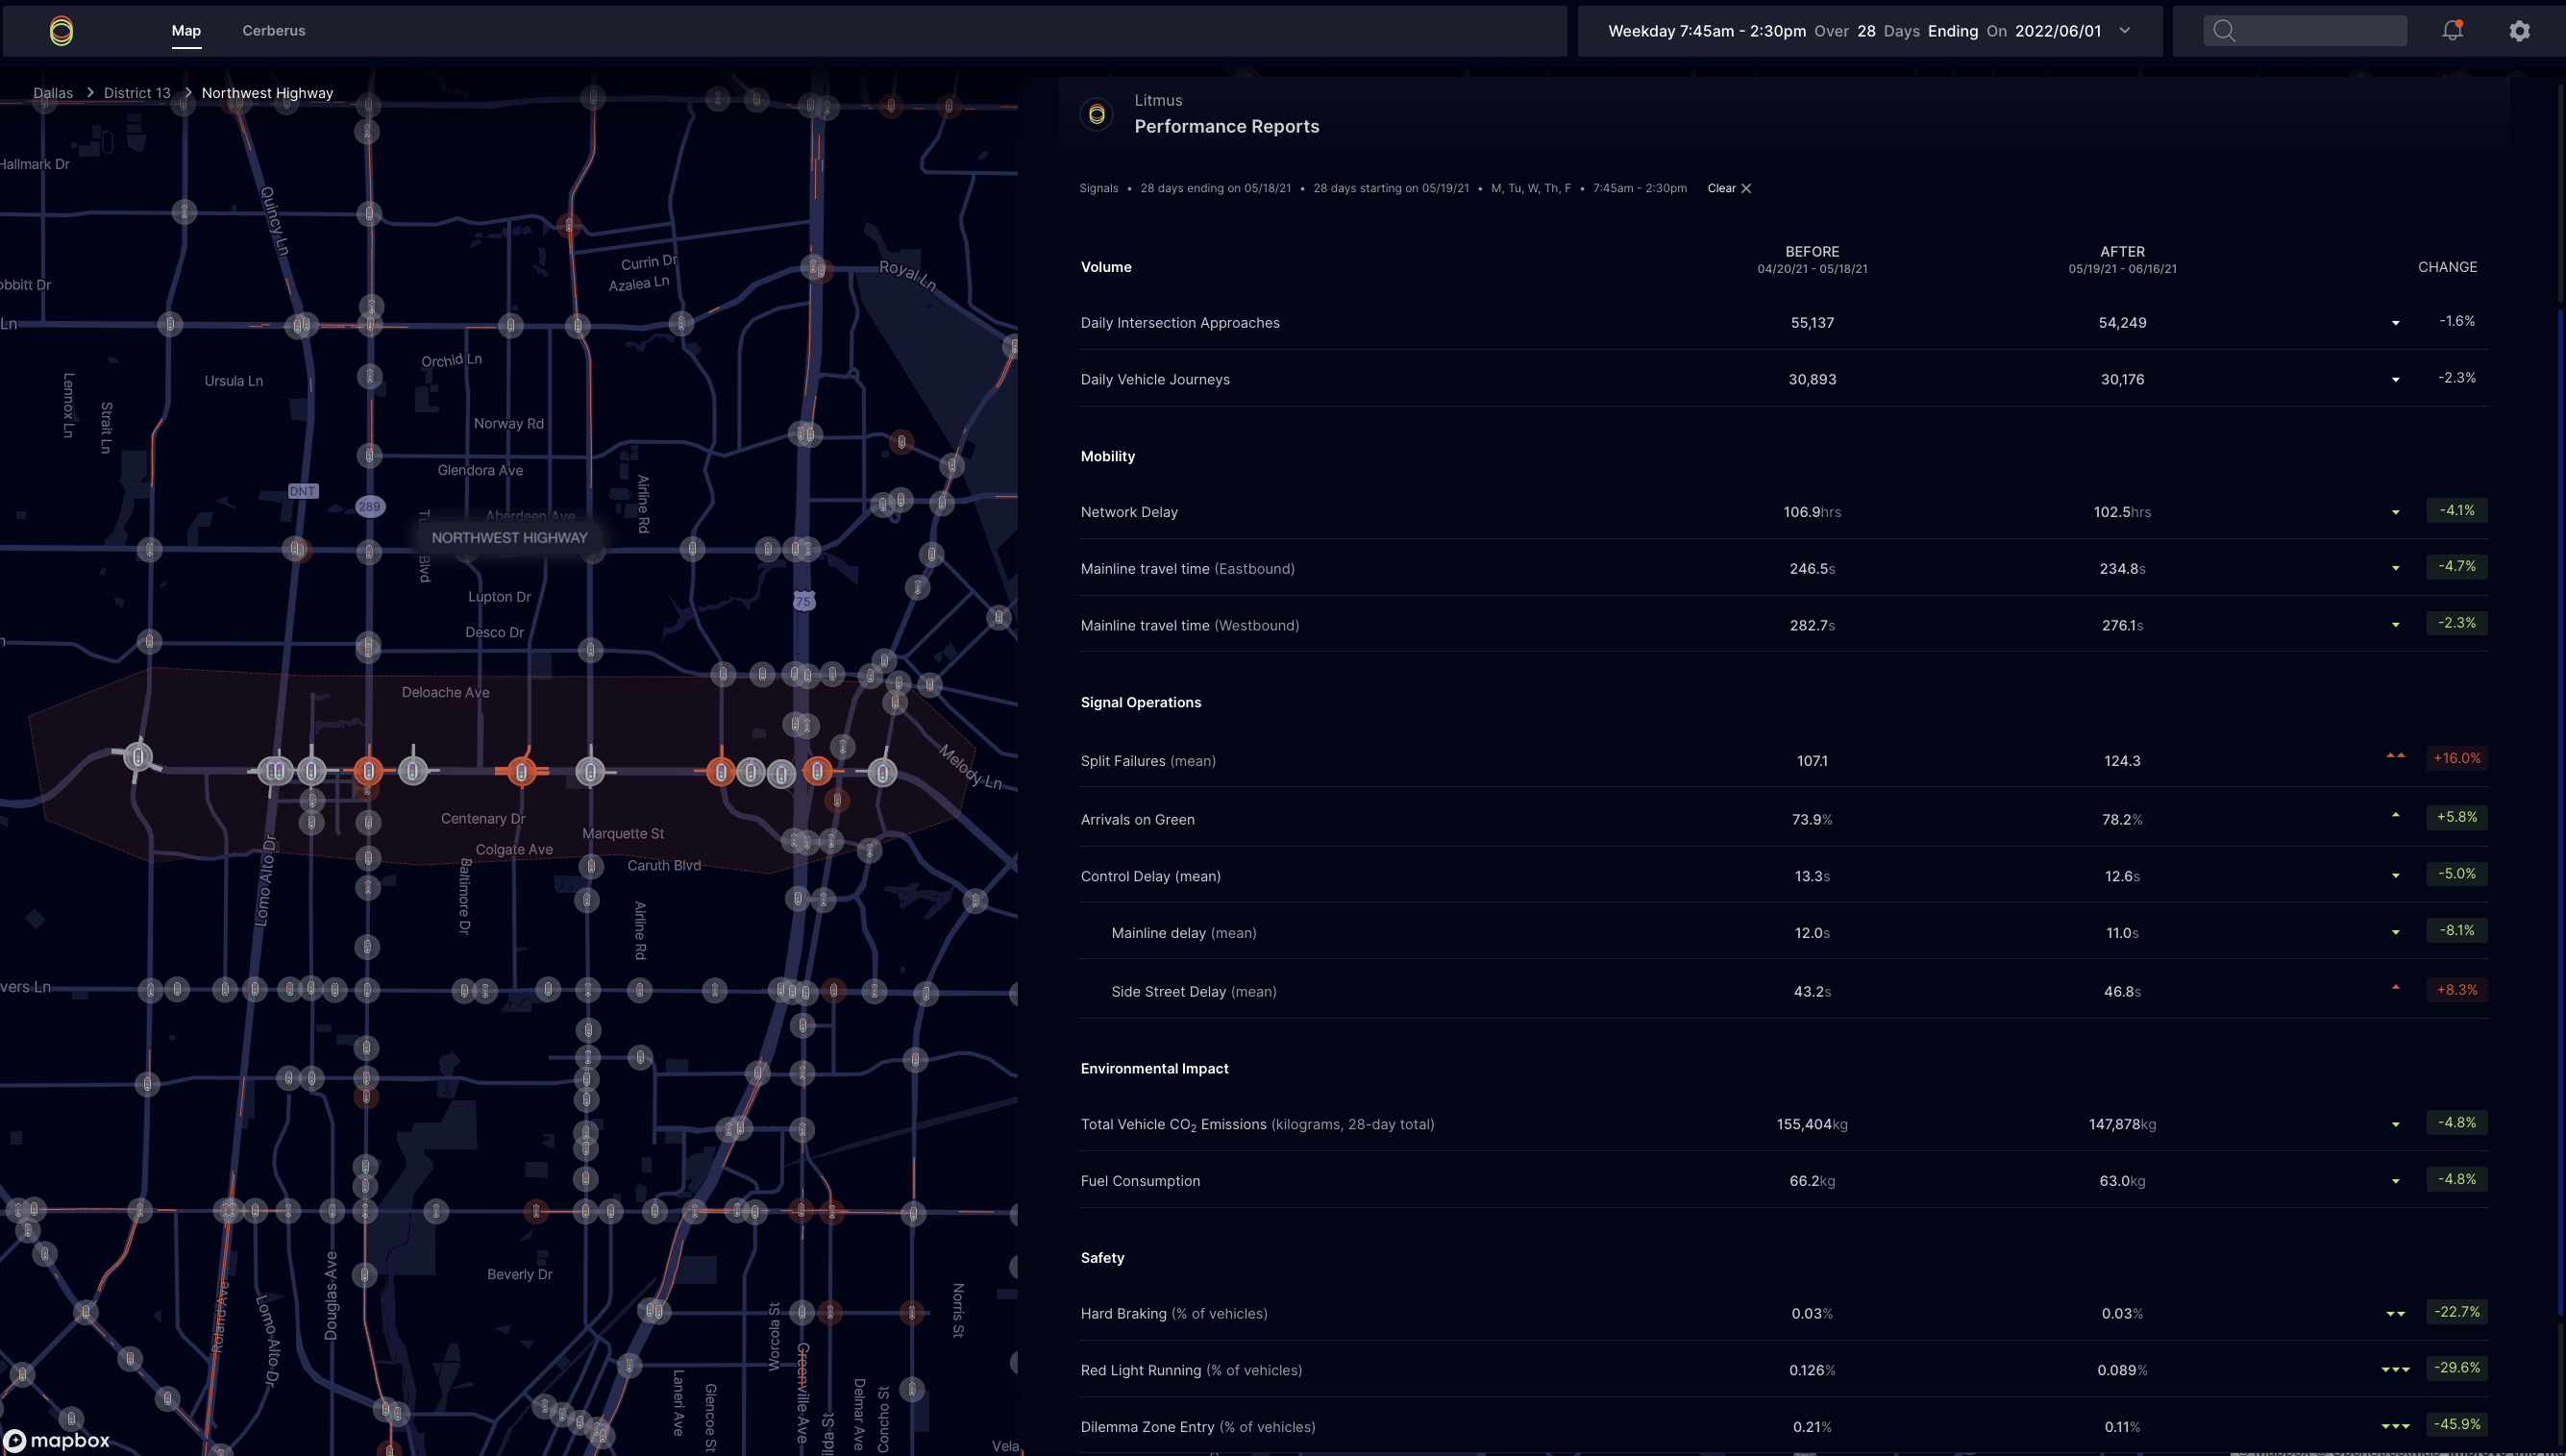Click the search magnifier icon

(x=2224, y=31)
